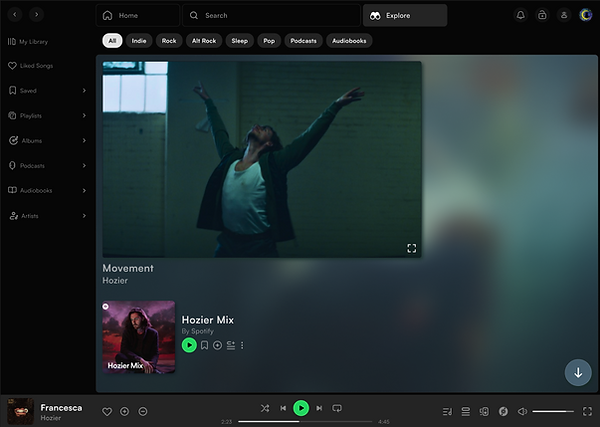Click the Francesca song title

pos(61,407)
